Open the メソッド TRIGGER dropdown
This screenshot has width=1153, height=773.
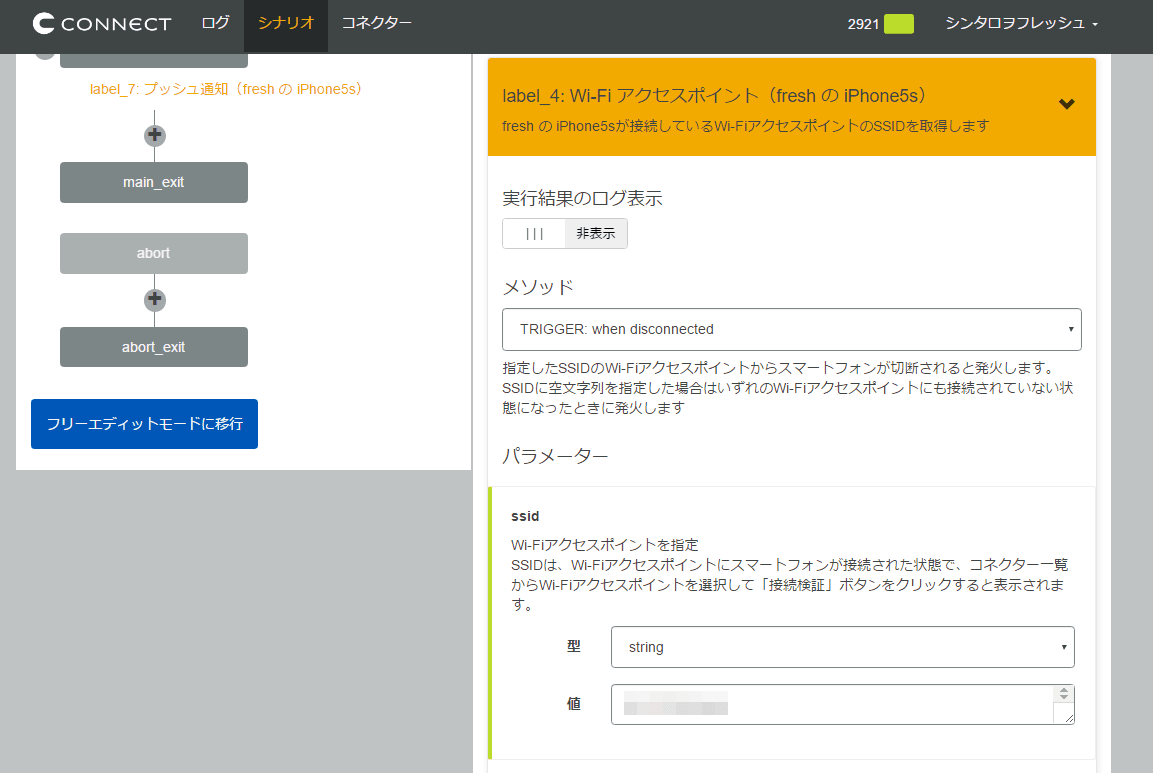click(791, 329)
